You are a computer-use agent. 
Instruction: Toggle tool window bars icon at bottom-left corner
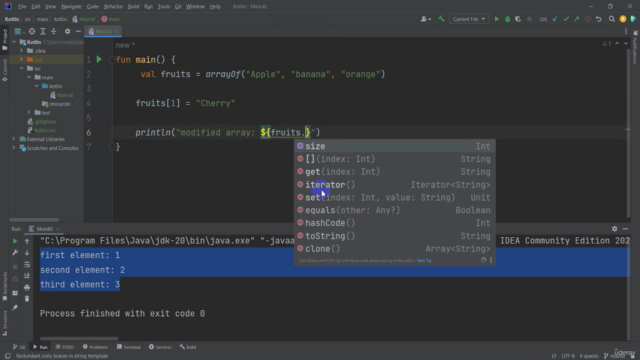pos(7,356)
